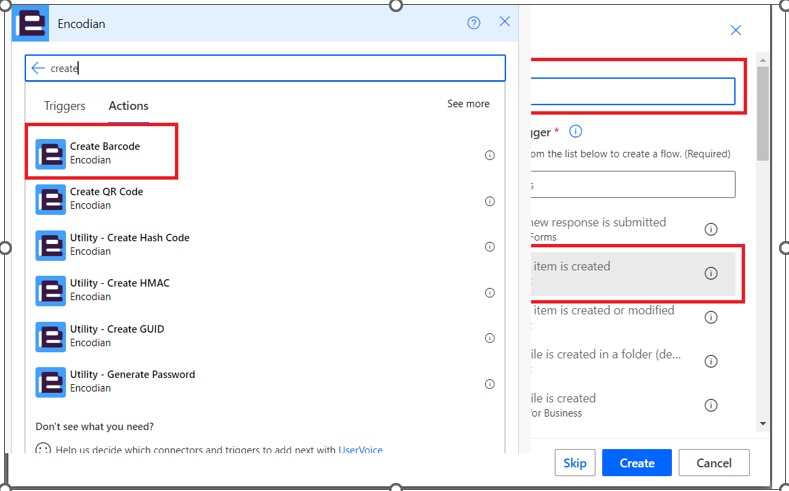Switch to the Triggers tab
Image resolution: width=789 pixels, height=491 pixels.
coord(65,106)
